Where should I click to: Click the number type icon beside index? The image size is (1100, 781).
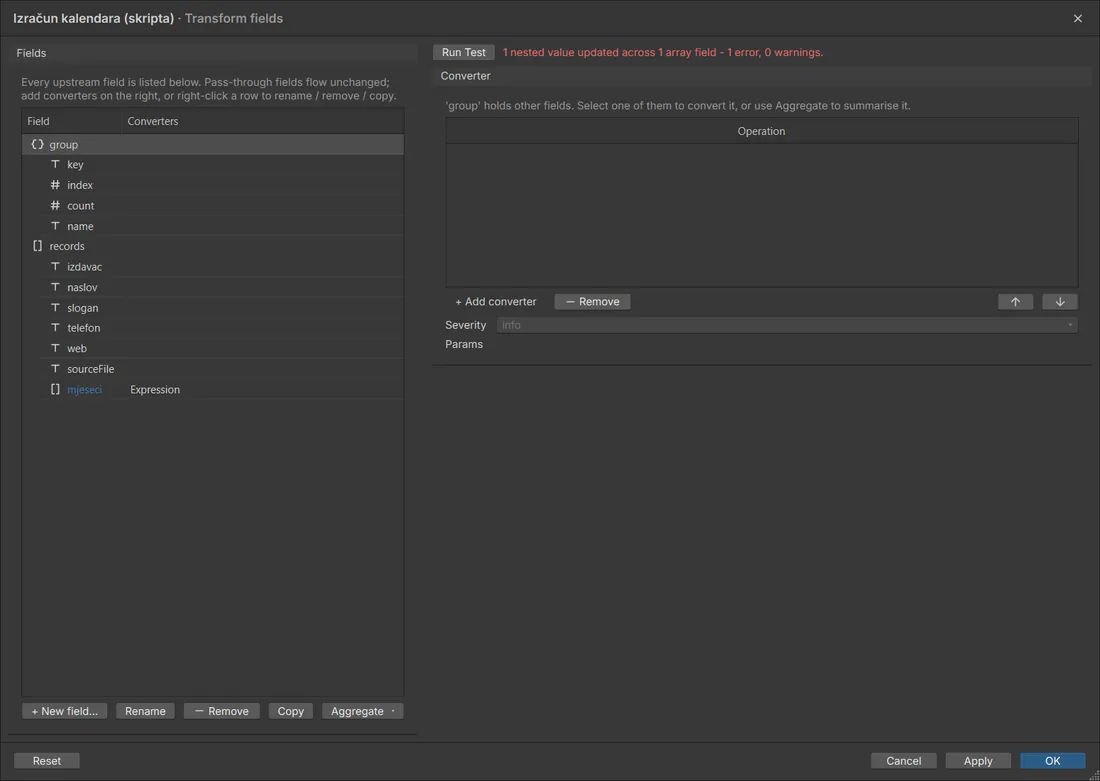coord(55,185)
